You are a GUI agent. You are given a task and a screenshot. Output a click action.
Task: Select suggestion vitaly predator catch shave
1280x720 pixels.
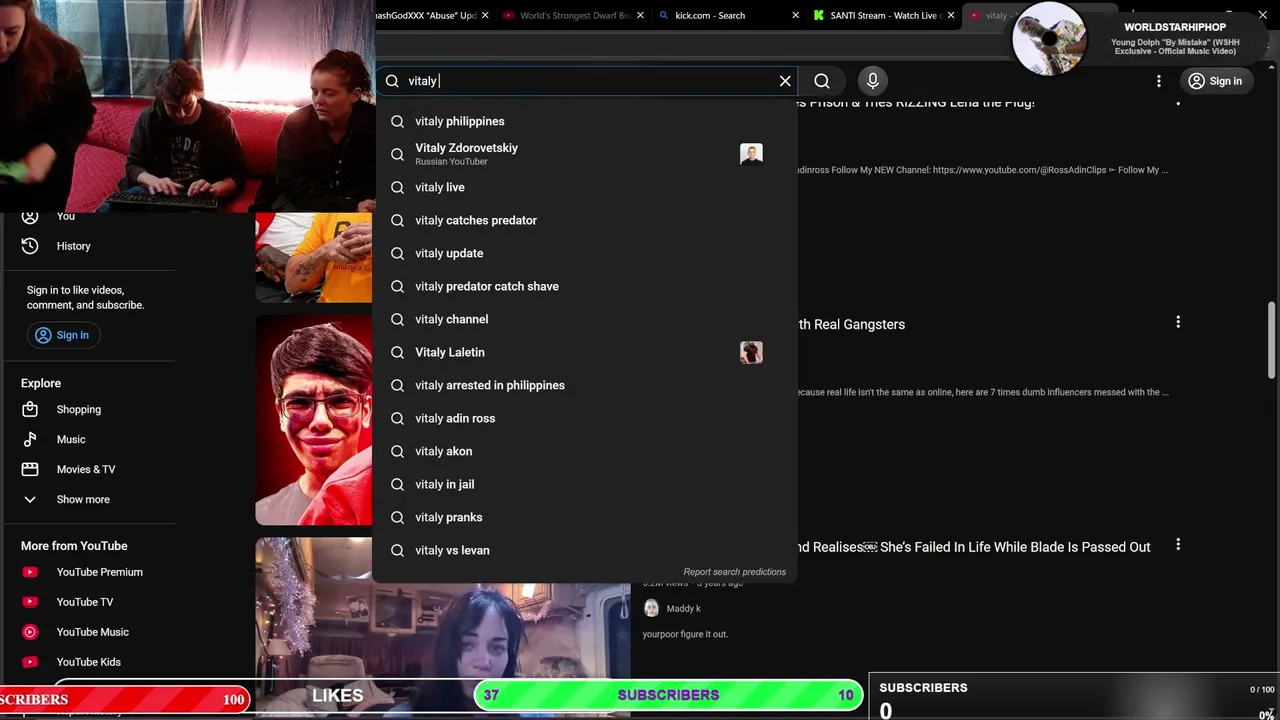pyautogui.click(x=585, y=286)
